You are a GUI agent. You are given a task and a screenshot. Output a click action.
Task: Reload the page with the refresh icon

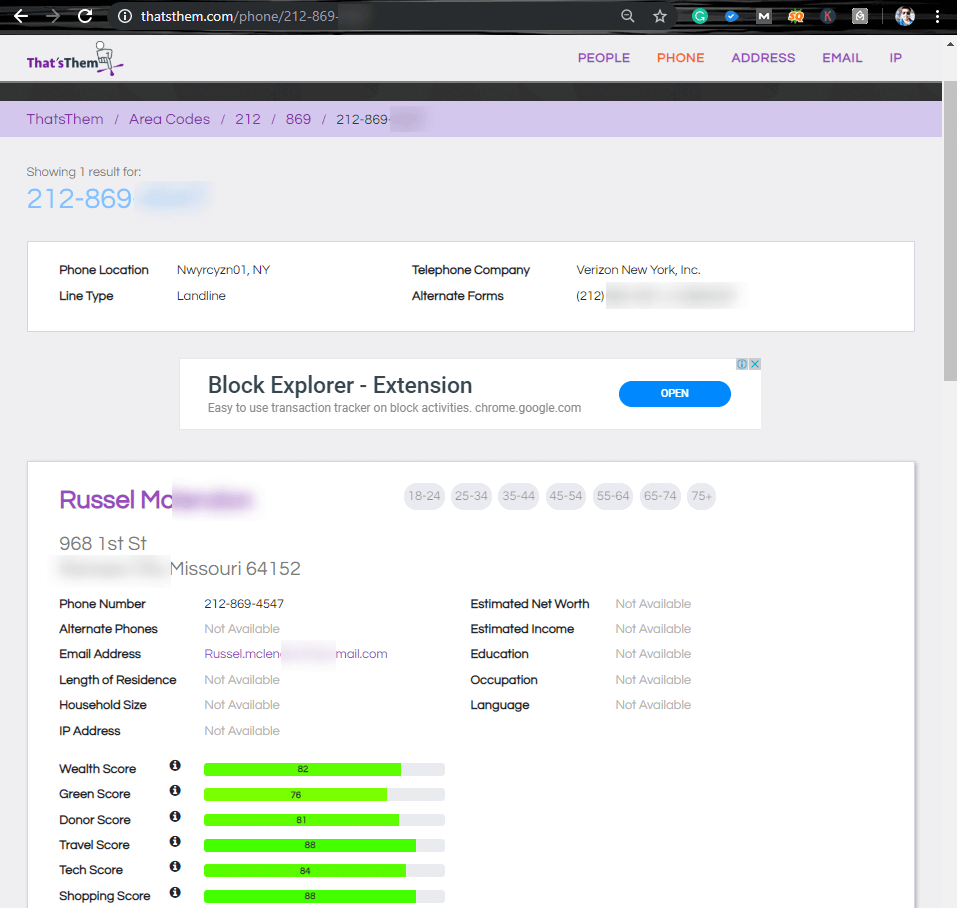pos(85,16)
